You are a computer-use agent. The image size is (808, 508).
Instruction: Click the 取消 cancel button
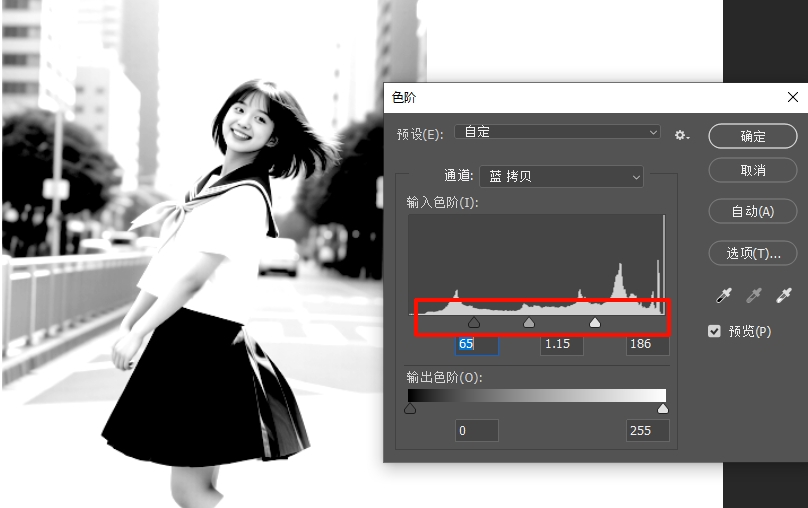(753, 170)
